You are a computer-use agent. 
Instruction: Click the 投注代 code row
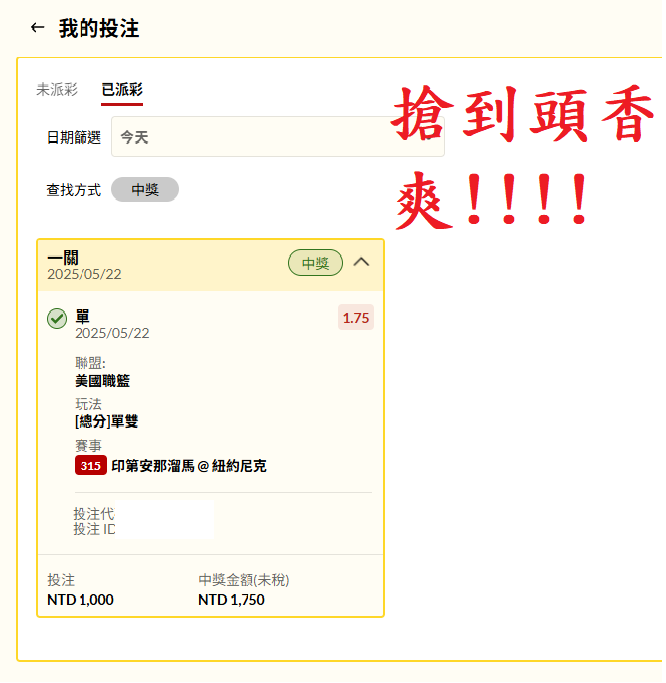point(94,514)
